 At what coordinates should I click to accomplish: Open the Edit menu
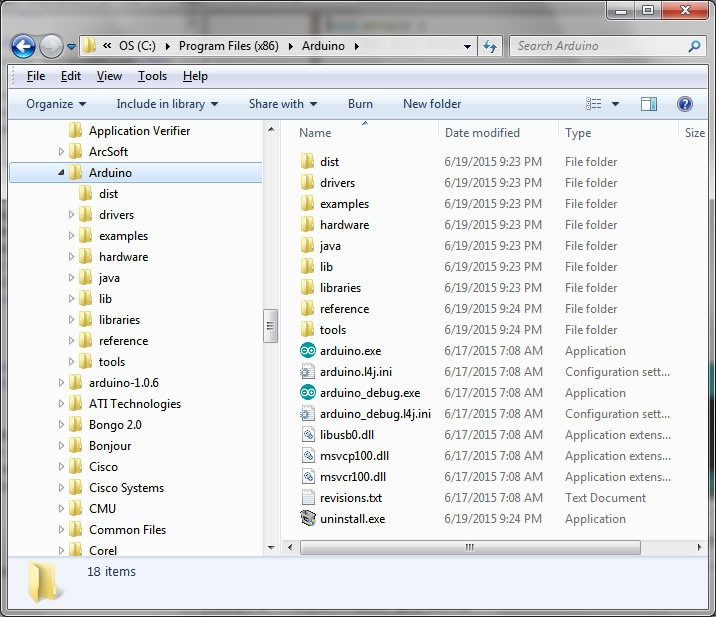pyautogui.click(x=71, y=76)
